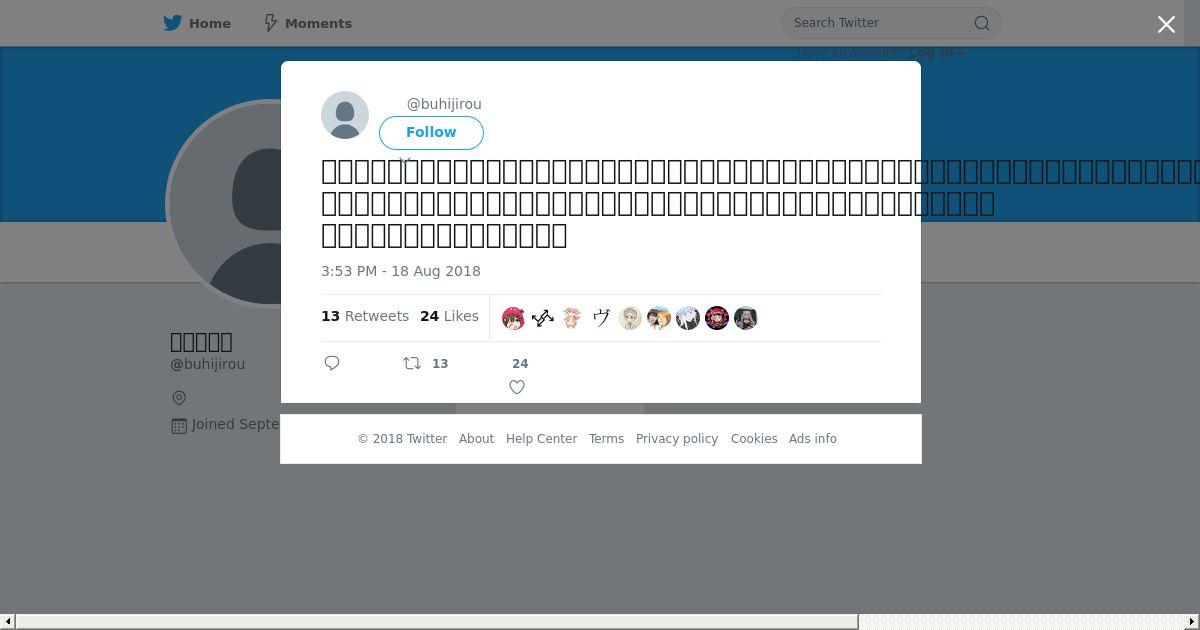Like the tweet with the heart icon
Viewport: 1200px width, 630px height.
click(x=517, y=387)
